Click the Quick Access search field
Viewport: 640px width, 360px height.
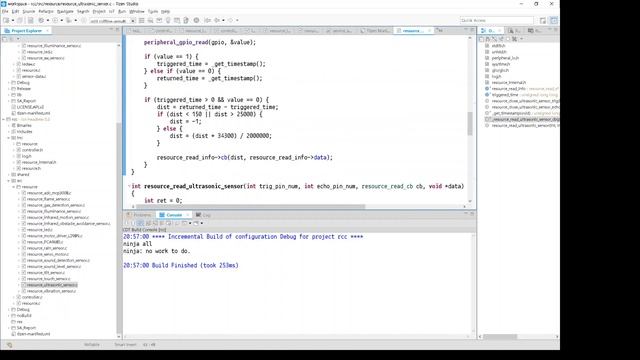[496, 20]
